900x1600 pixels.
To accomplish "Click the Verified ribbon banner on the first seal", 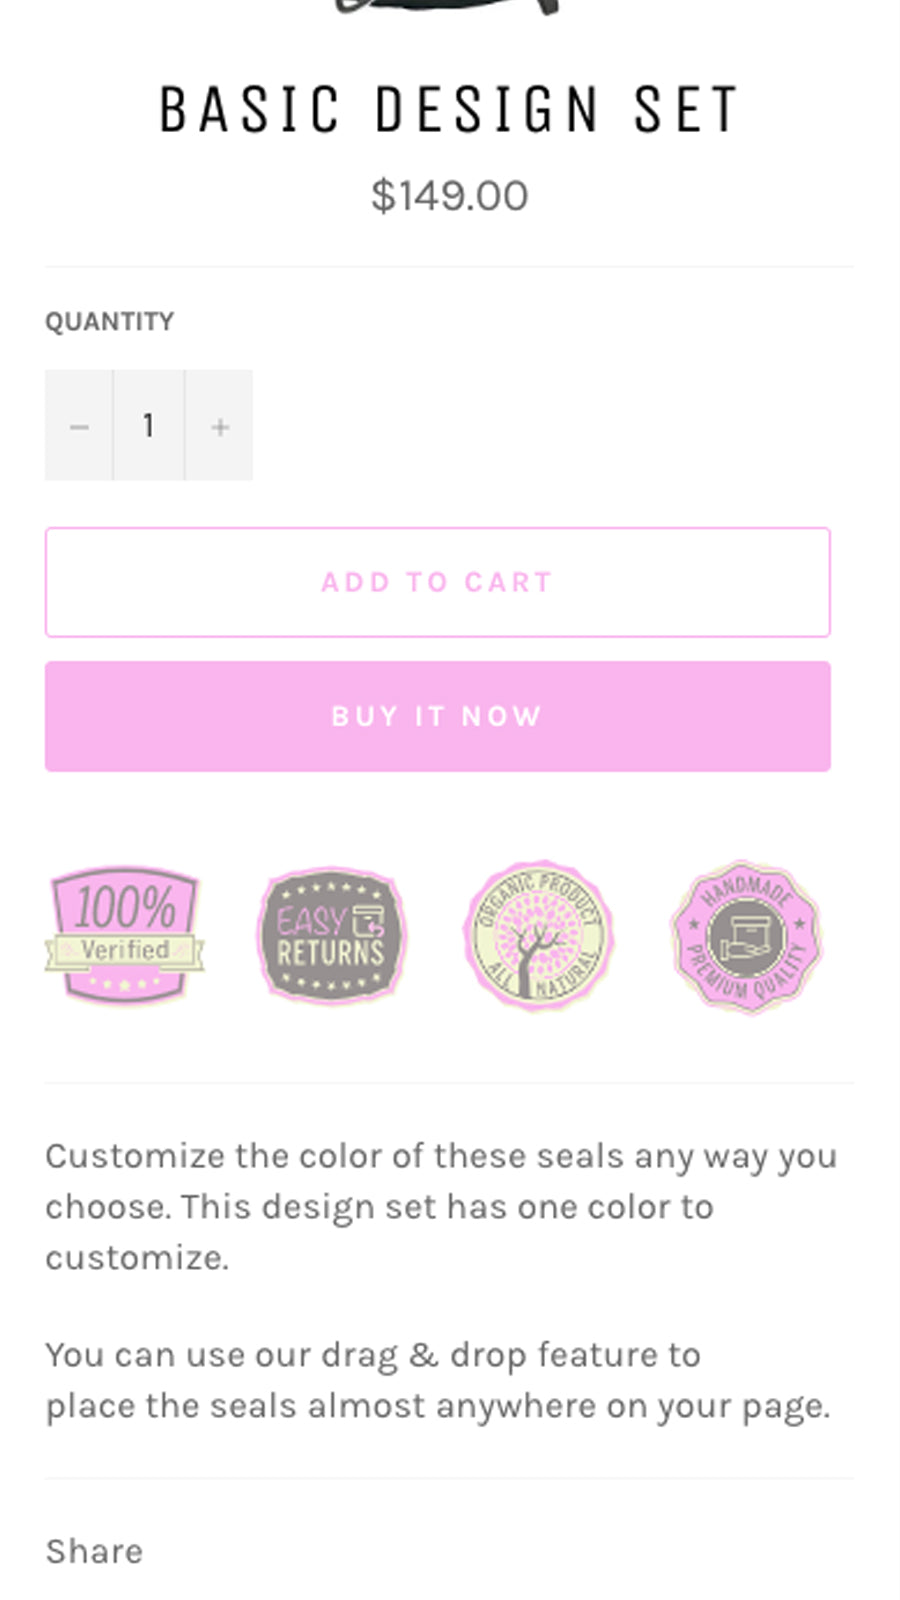I will 124,950.
